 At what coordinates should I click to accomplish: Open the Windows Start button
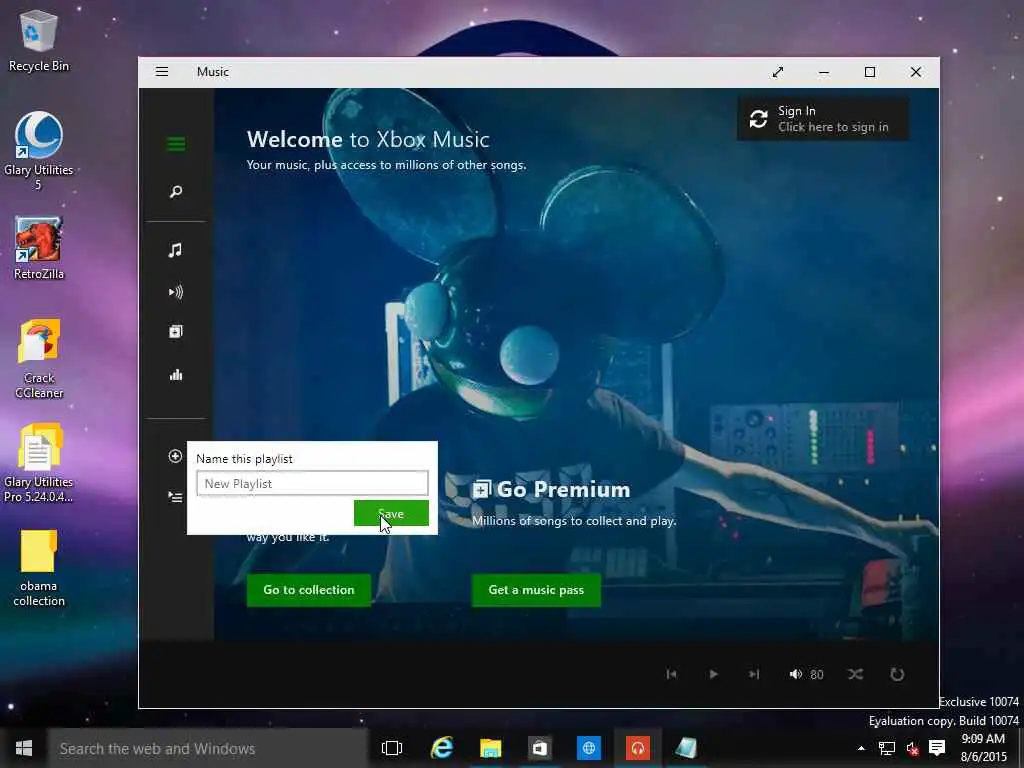(24, 748)
